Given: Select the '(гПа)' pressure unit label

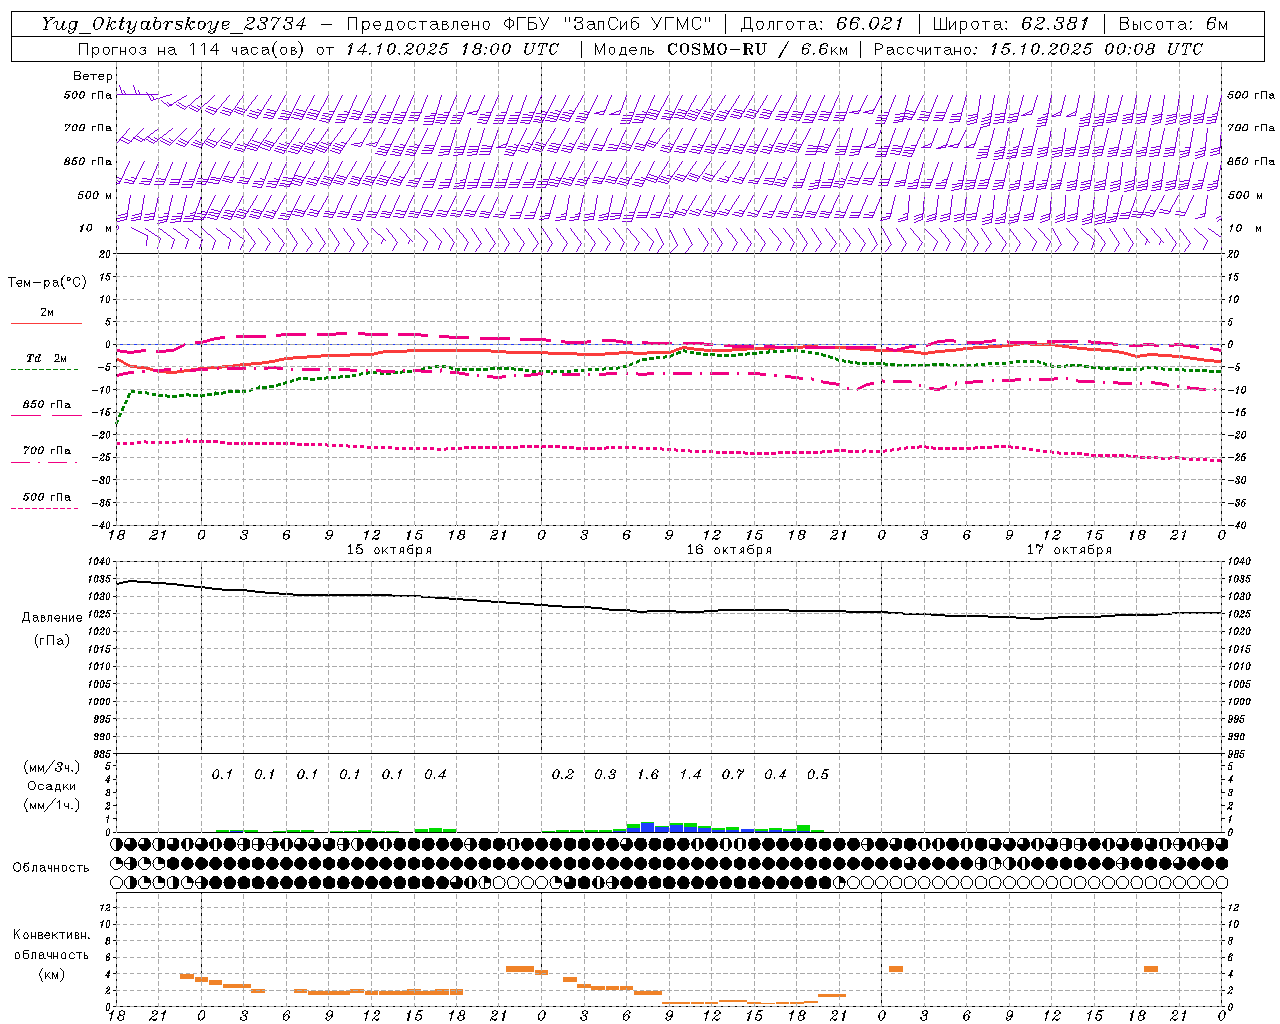Looking at the screenshot, I should (x=52, y=640).
